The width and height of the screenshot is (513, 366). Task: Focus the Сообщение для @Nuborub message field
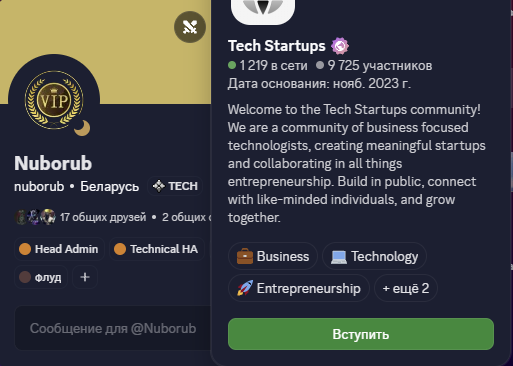click(x=113, y=328)
